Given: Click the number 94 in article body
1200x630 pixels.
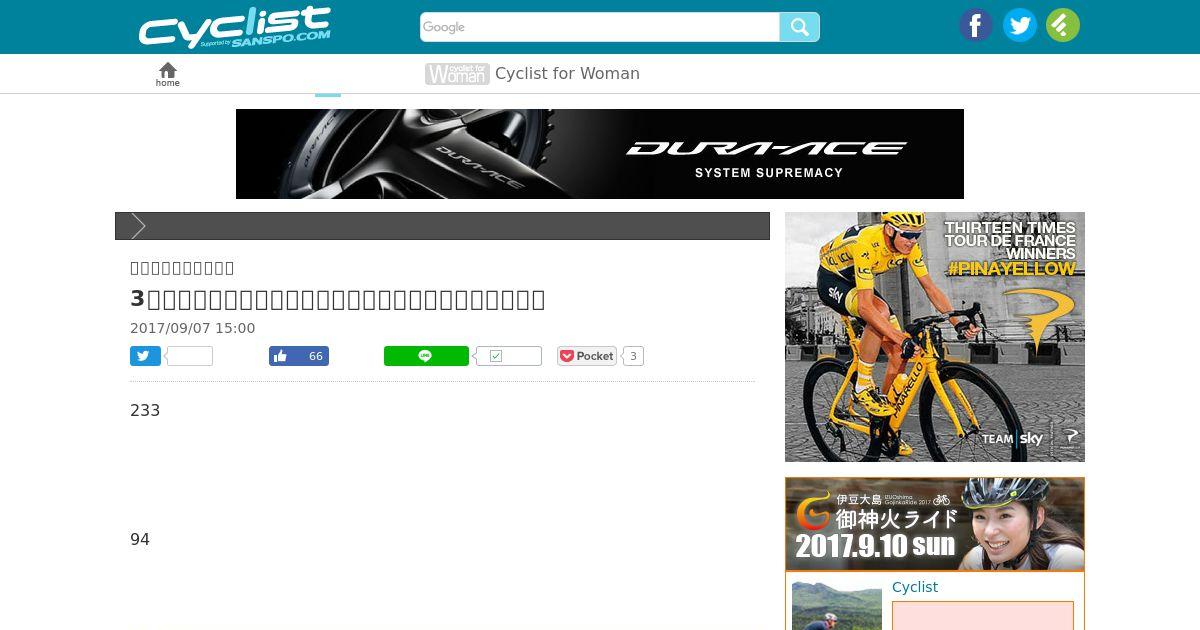Looking at the screenshot, I should click(x=140, y=539).
